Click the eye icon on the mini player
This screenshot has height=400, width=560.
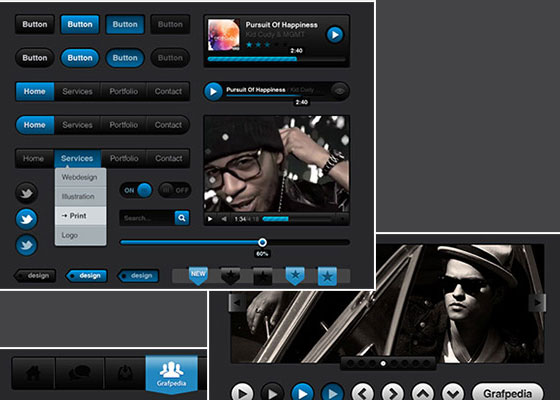(x=339, y=91)
